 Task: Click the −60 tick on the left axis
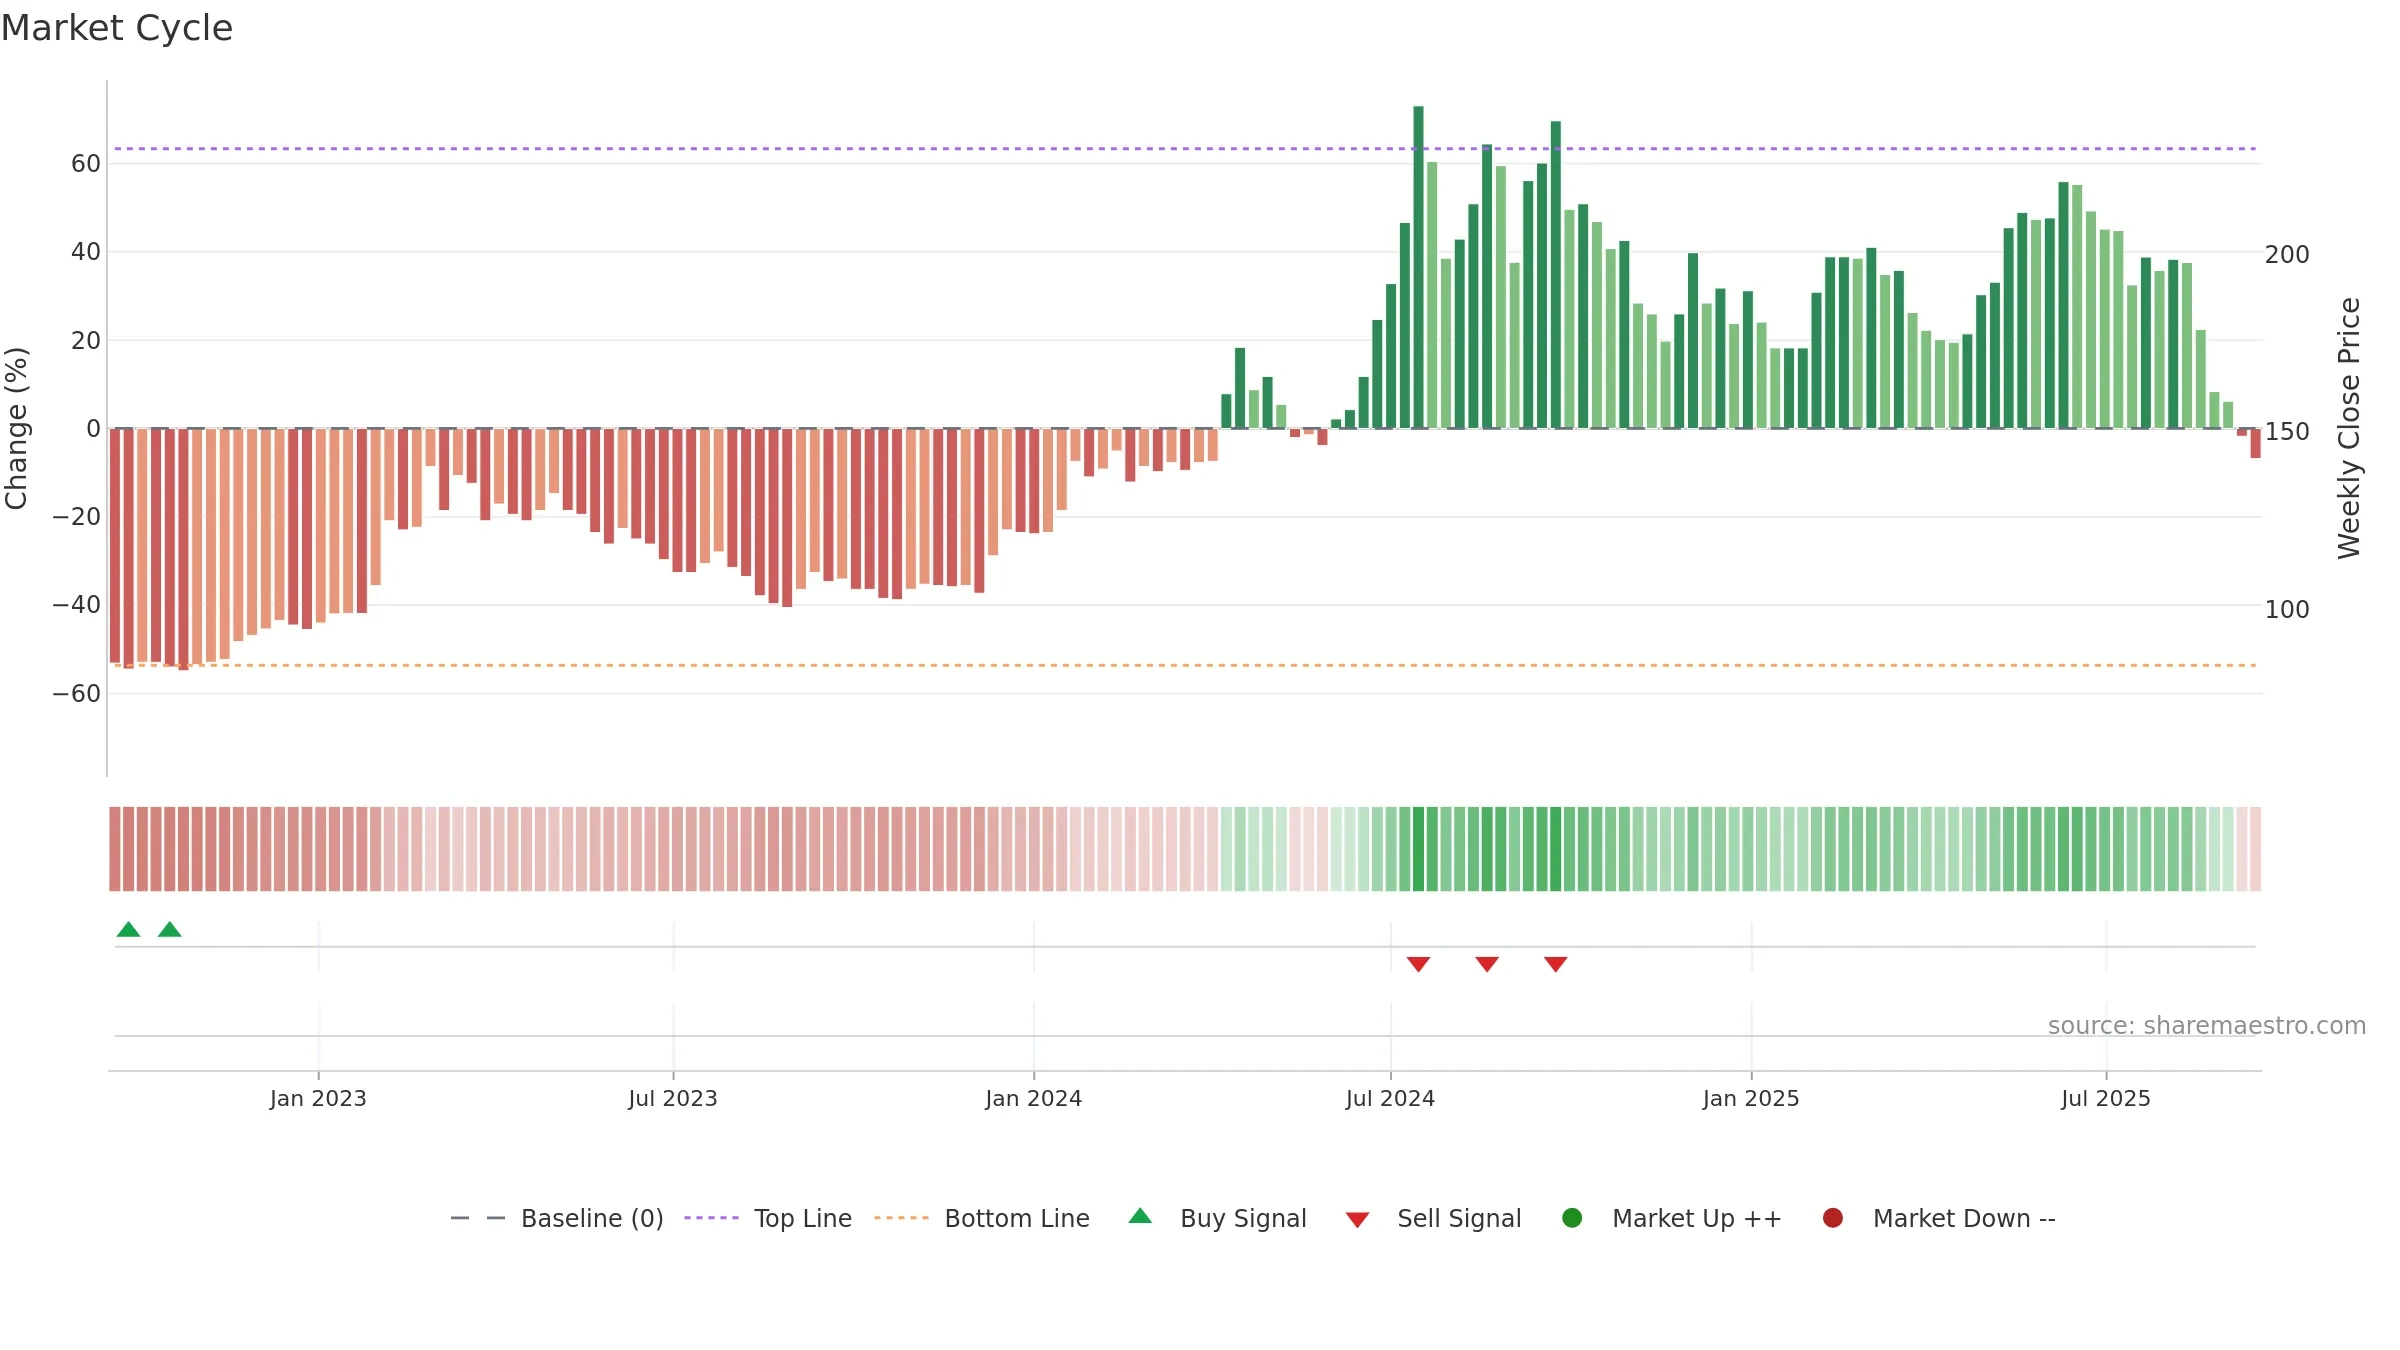coord(77,693)
